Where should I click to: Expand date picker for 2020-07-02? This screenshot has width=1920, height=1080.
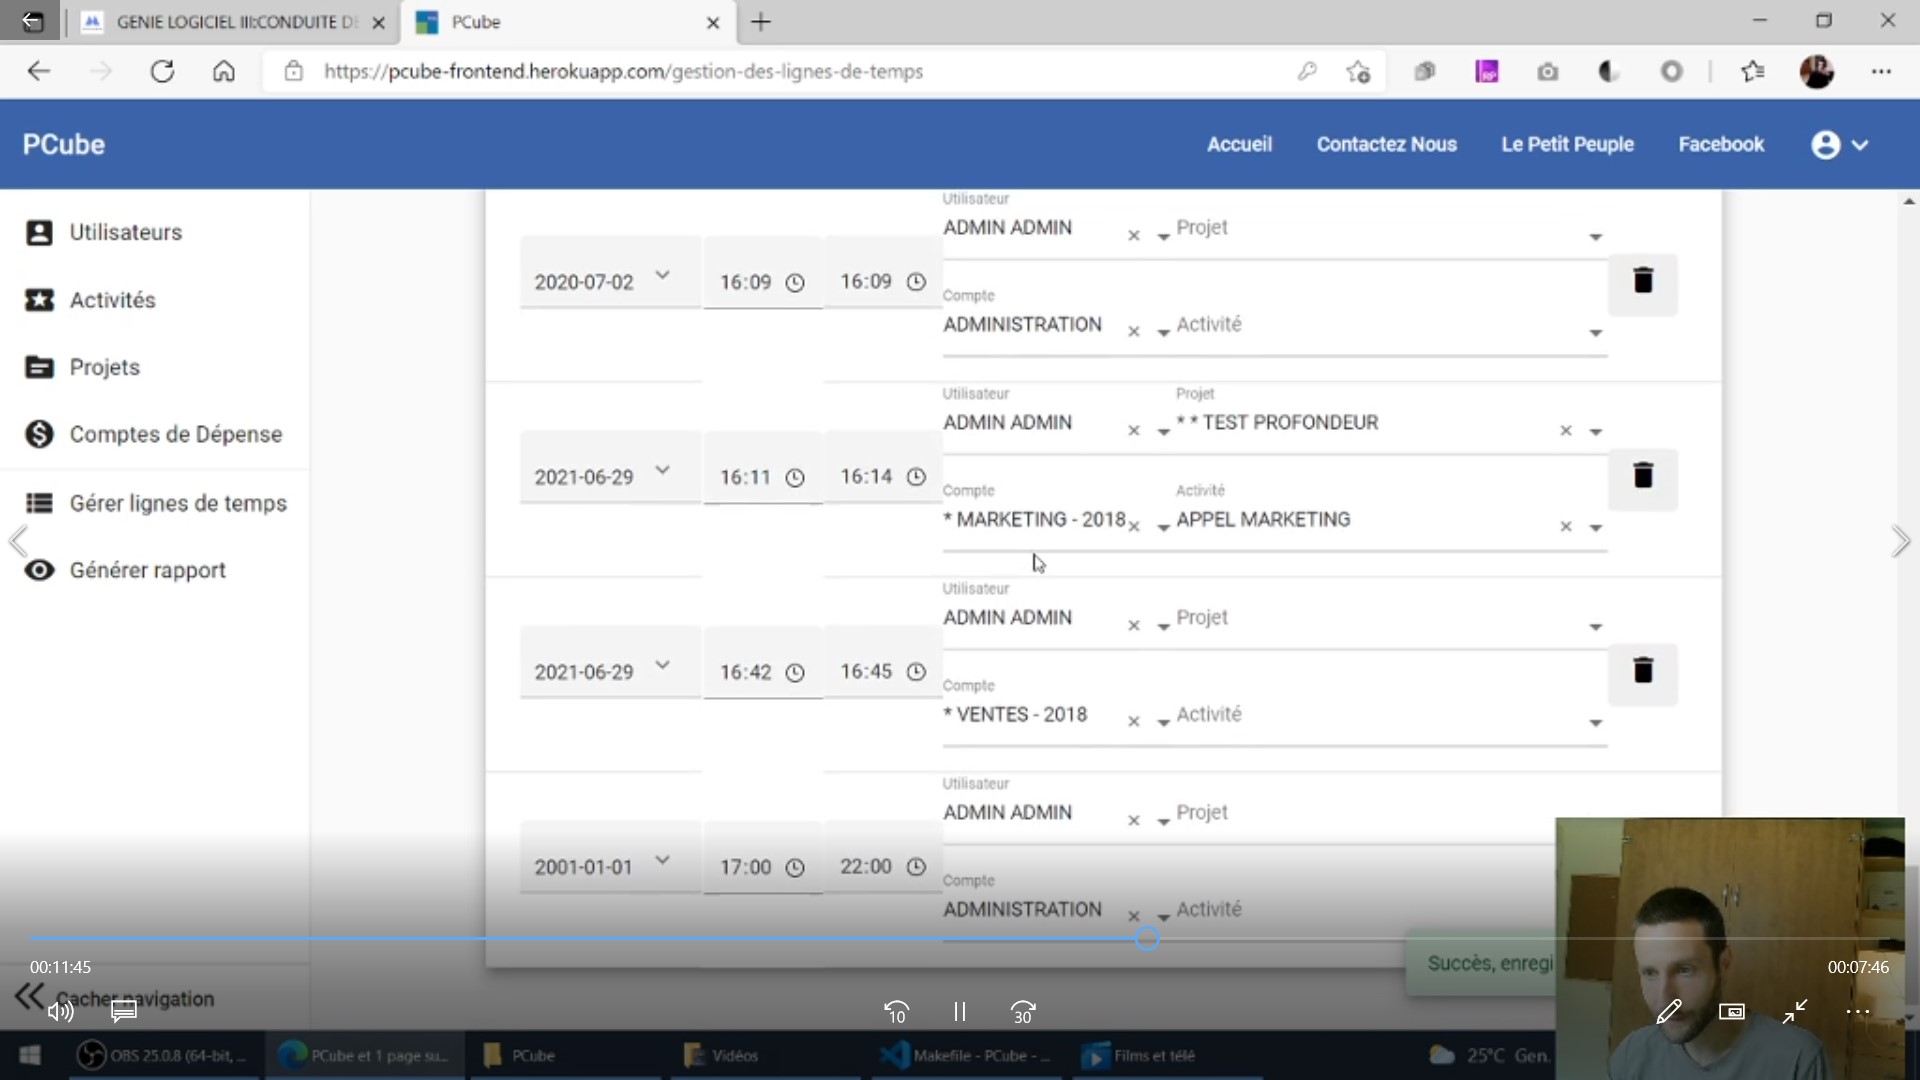[x=662, y=275]
